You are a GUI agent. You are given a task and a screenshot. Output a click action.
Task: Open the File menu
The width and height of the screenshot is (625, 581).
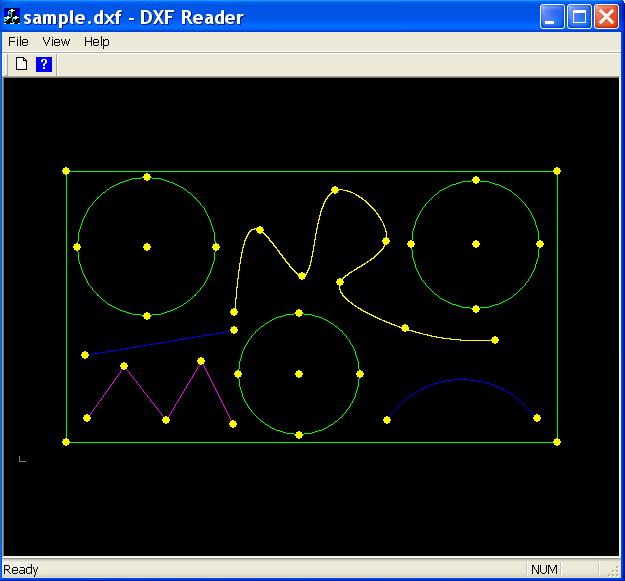pyautogui.click(x=18, y=41)
